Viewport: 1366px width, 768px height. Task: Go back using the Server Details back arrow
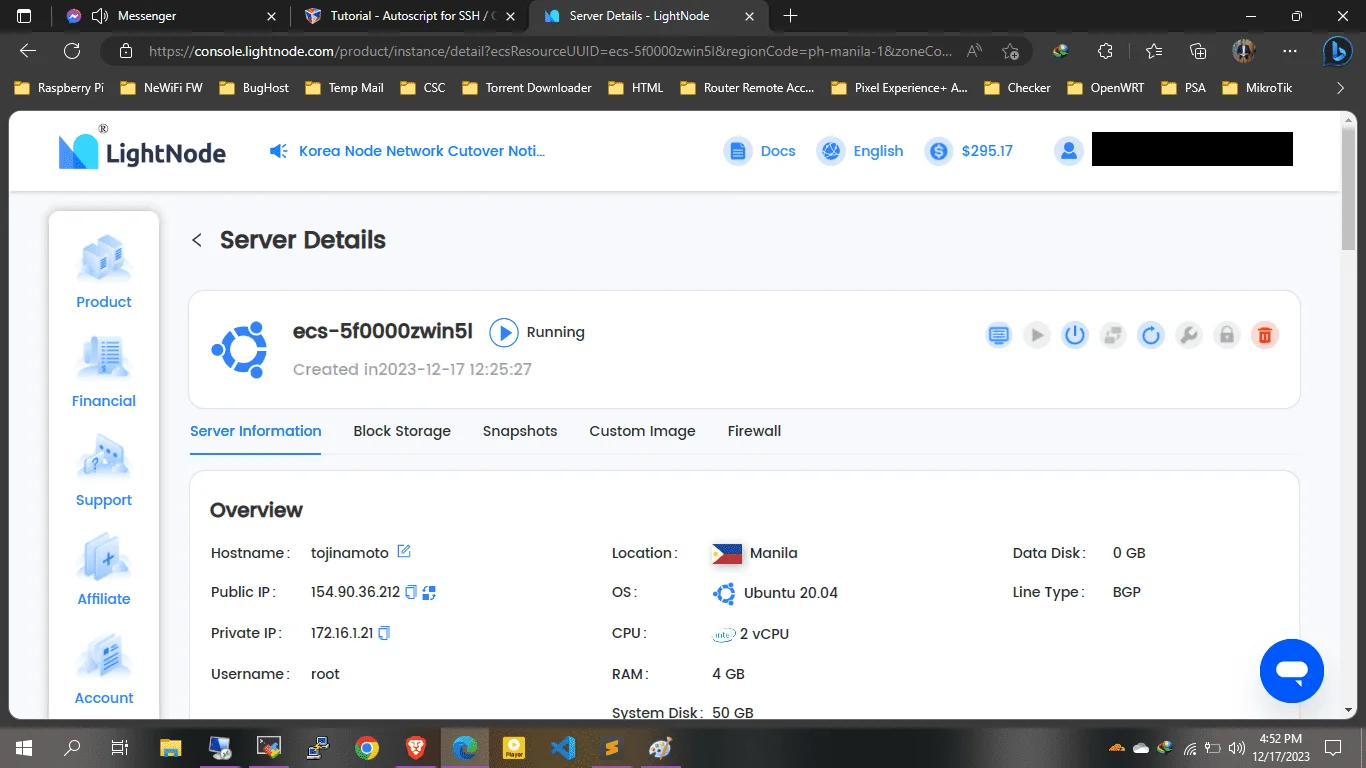pos(197,240)
